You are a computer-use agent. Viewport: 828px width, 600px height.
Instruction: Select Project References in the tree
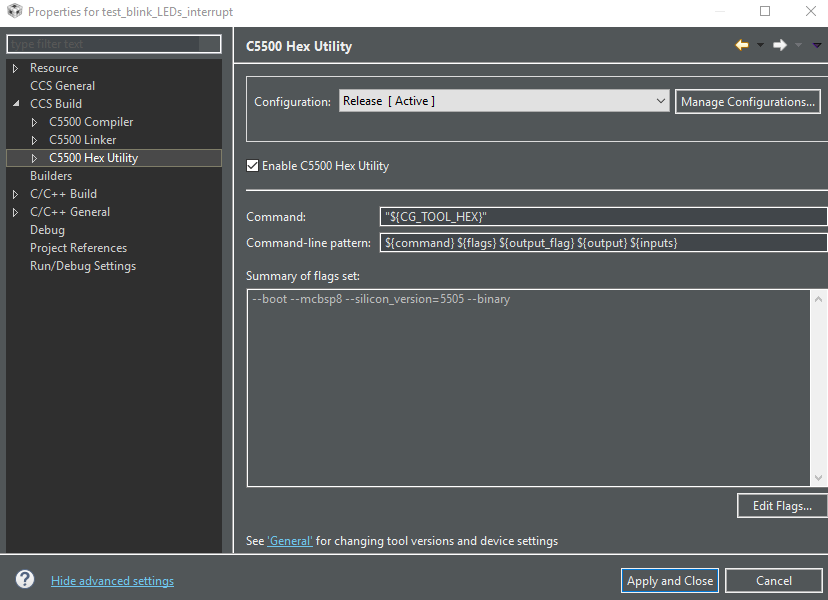pos(78,248)
